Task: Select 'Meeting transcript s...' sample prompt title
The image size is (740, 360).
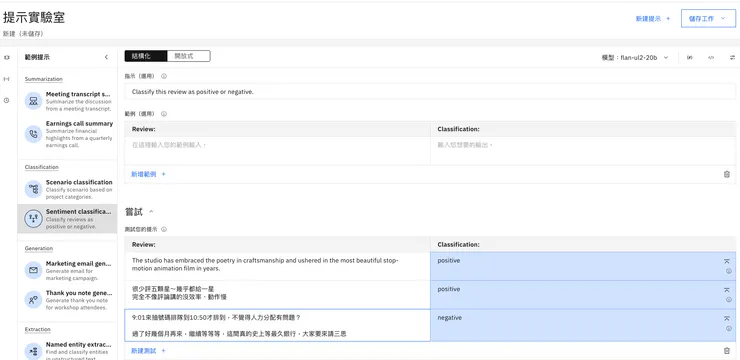Action: 78,94
